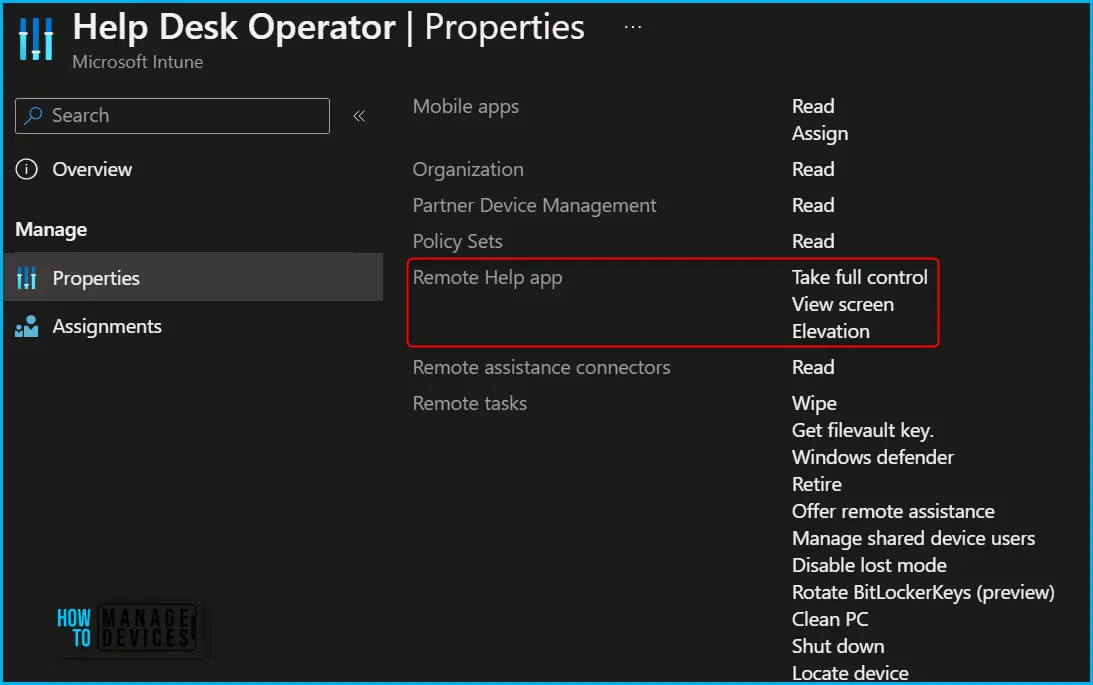
Task: Click the Help Desk Operator | Properties title
Action: tap(328, 28)
